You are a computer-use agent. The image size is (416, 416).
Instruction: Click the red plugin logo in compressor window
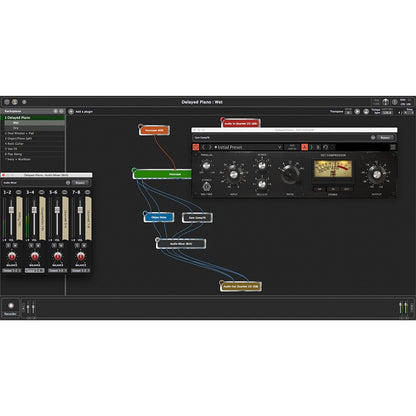pyautogui.click(x=196, y=147)
